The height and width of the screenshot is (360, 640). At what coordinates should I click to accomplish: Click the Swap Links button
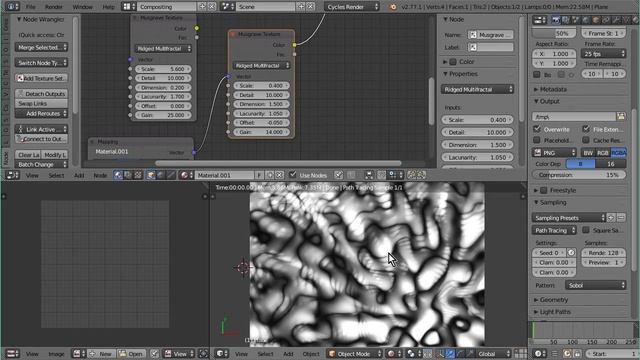[x=41, y=103]
